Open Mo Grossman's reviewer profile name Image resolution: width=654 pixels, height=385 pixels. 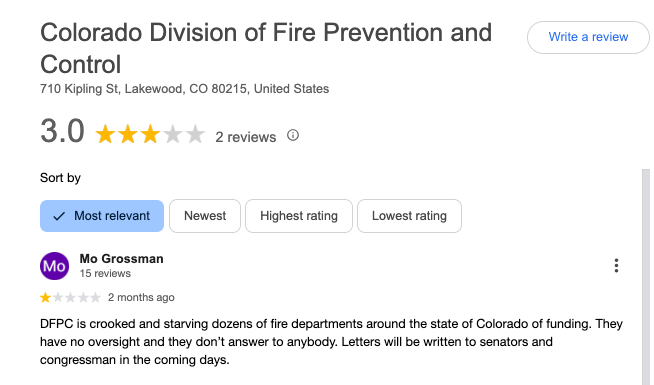[121, 259]
